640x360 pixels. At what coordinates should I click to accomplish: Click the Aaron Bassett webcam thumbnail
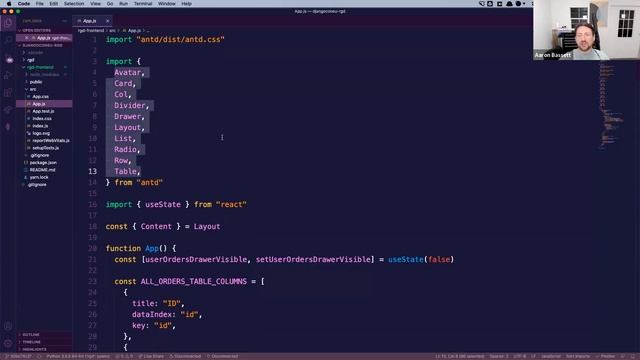point(587,30)
